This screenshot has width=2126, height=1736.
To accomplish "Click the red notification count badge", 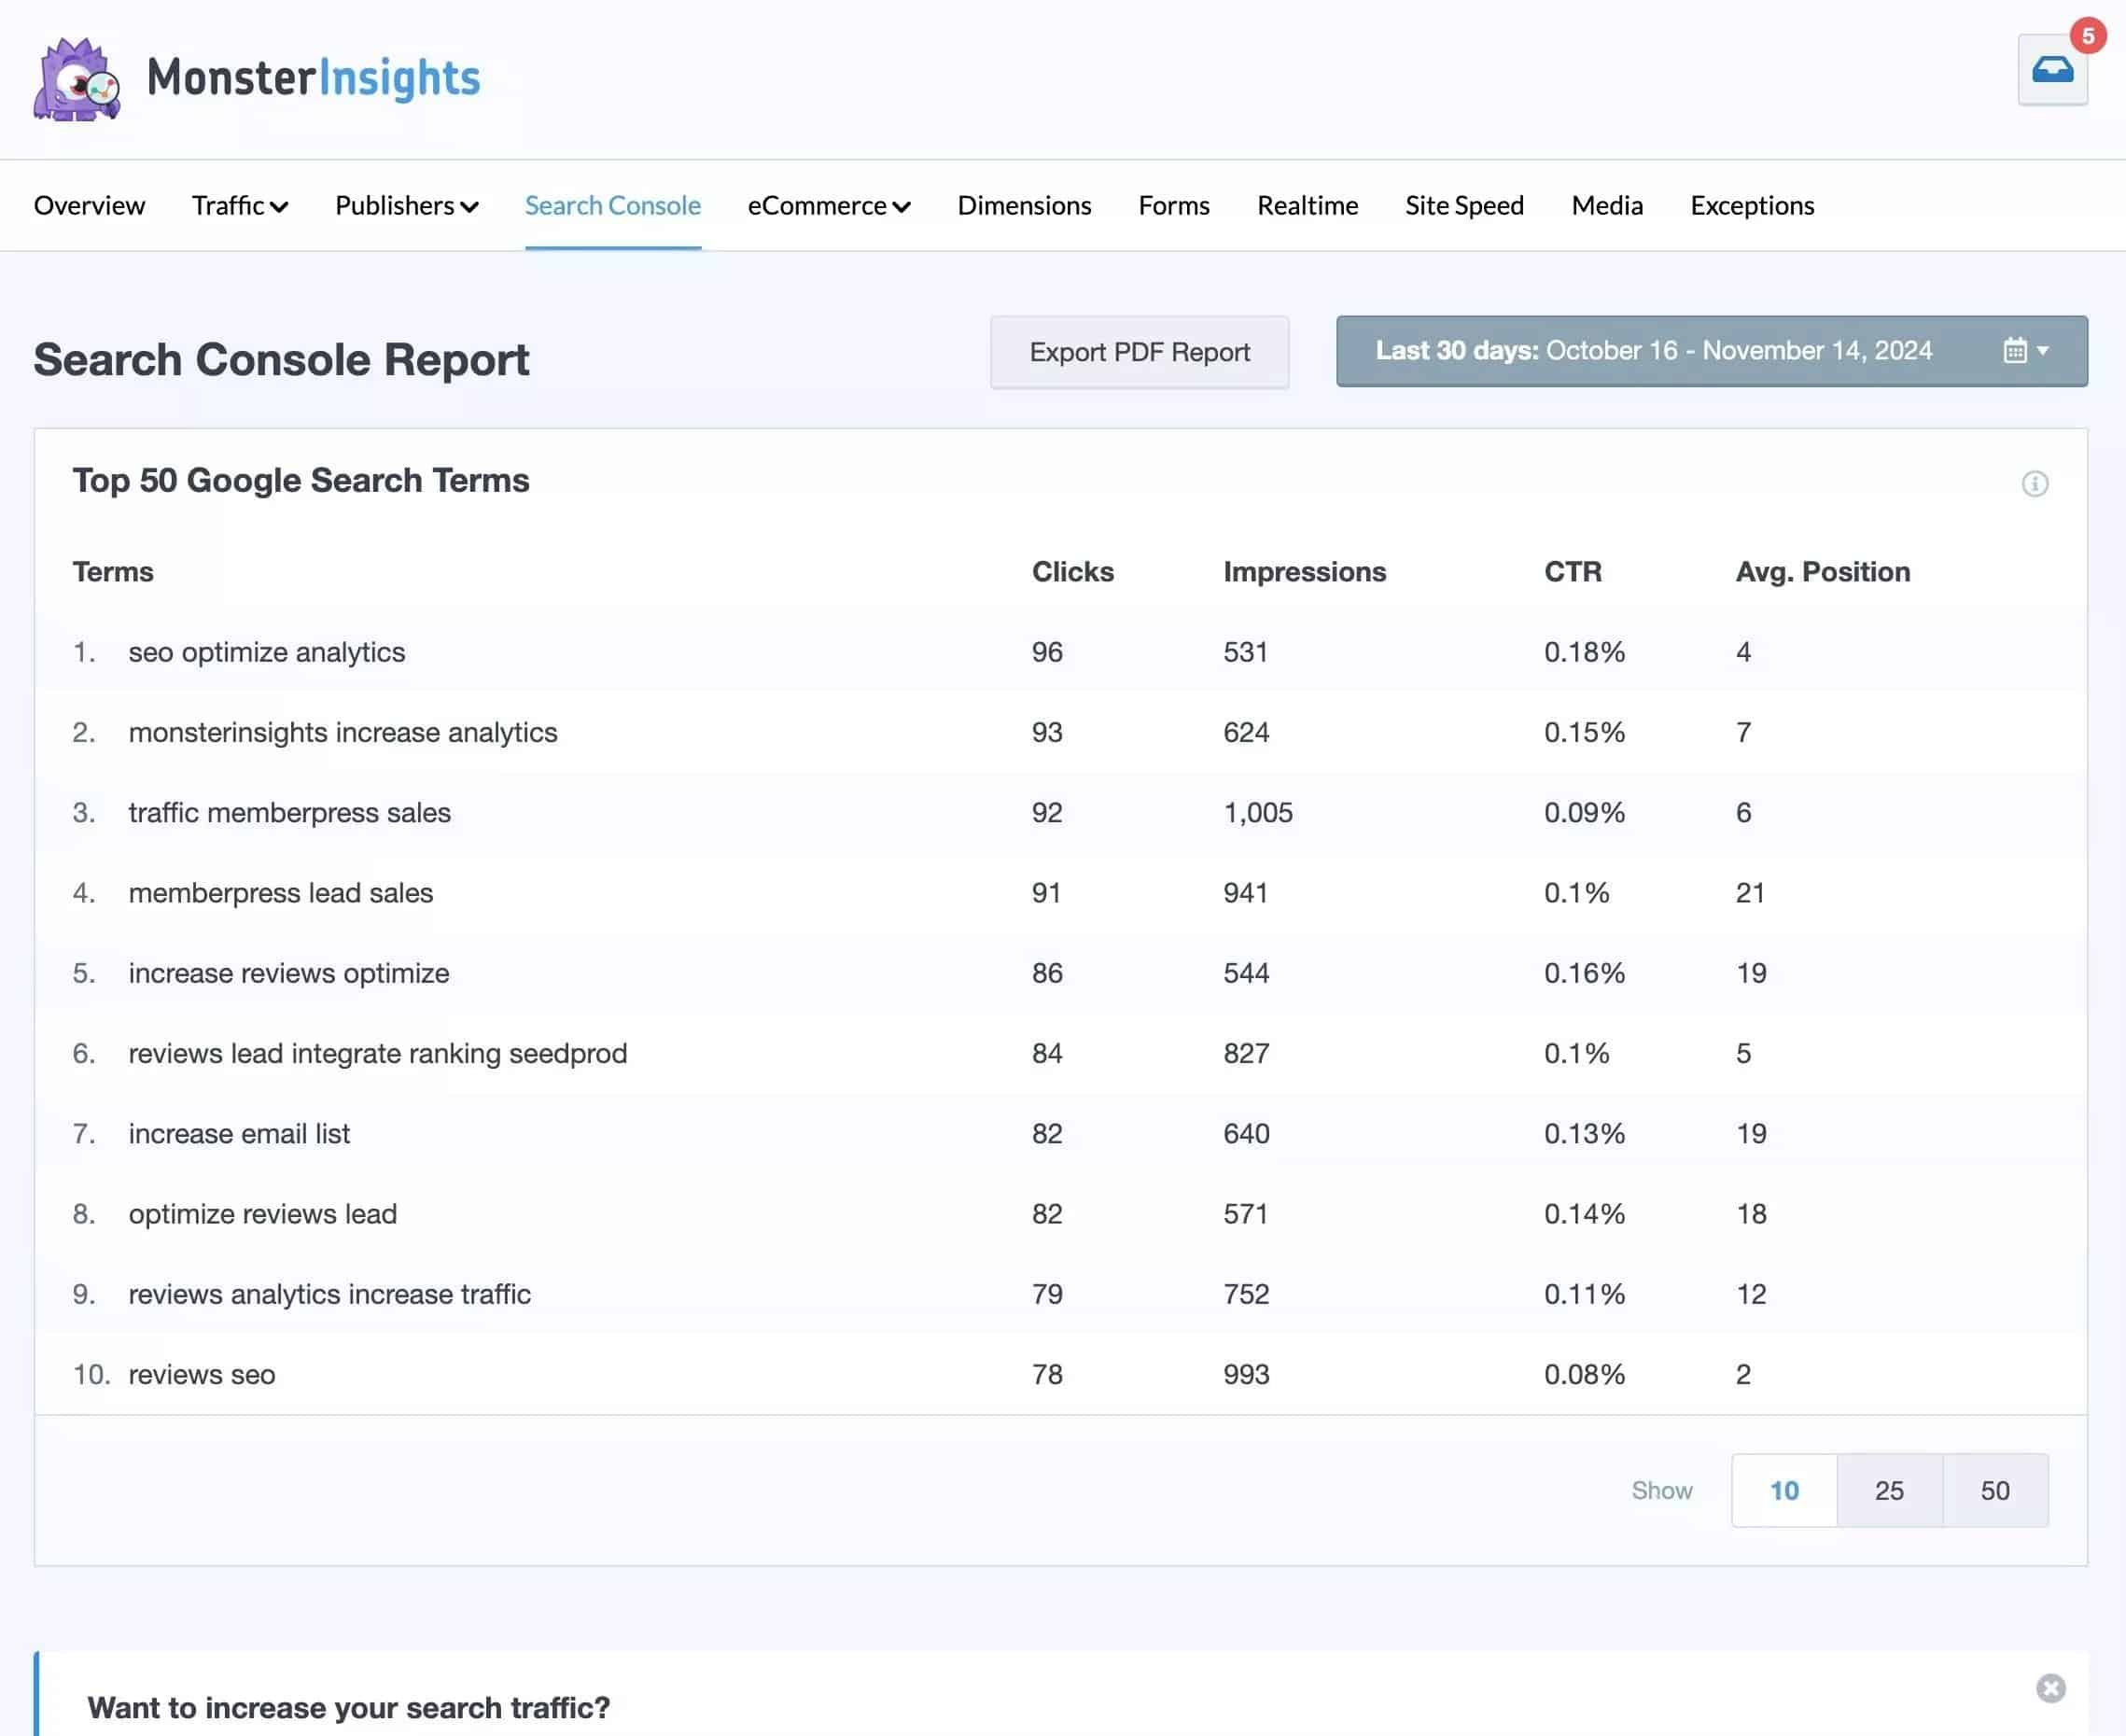I will [x=2087, y=36].
